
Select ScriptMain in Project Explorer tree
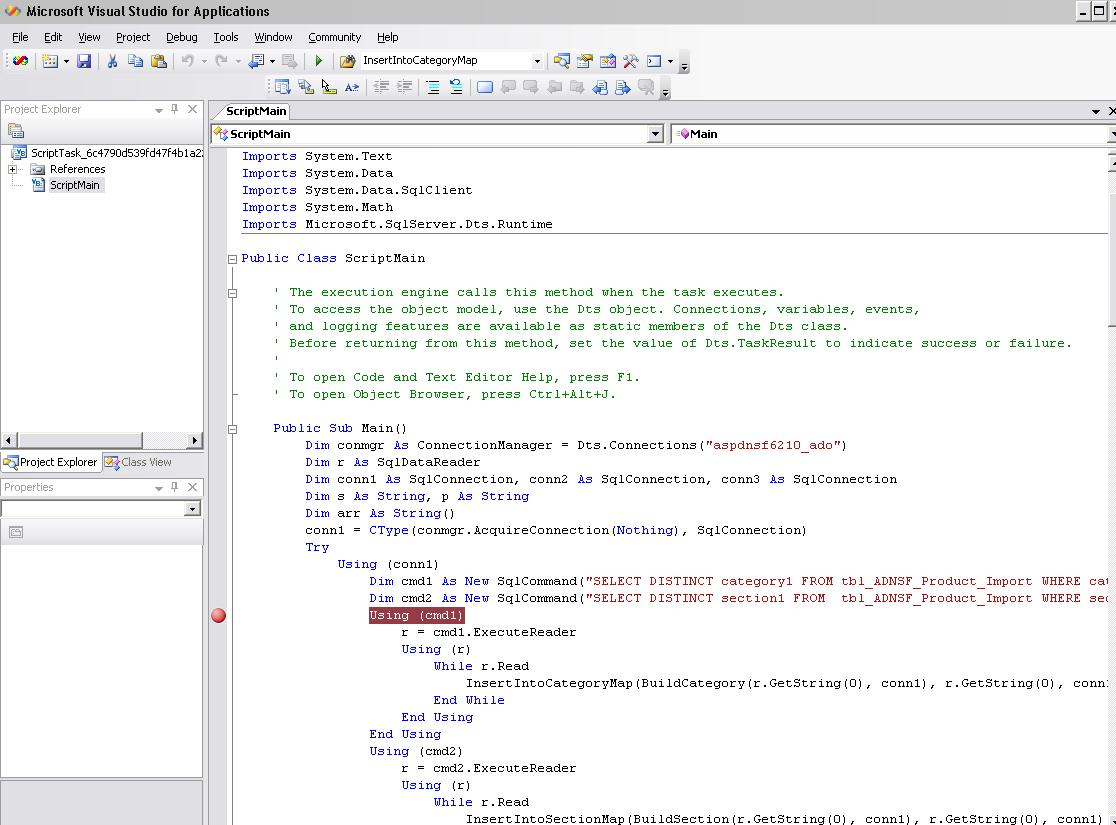[x=75, y=185]
